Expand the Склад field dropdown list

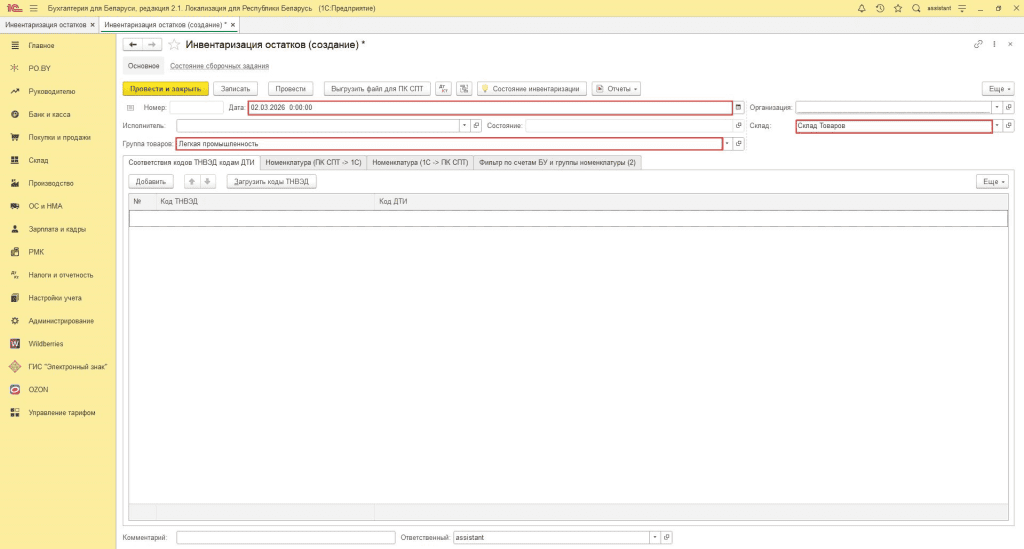click(x=997, y=127)
